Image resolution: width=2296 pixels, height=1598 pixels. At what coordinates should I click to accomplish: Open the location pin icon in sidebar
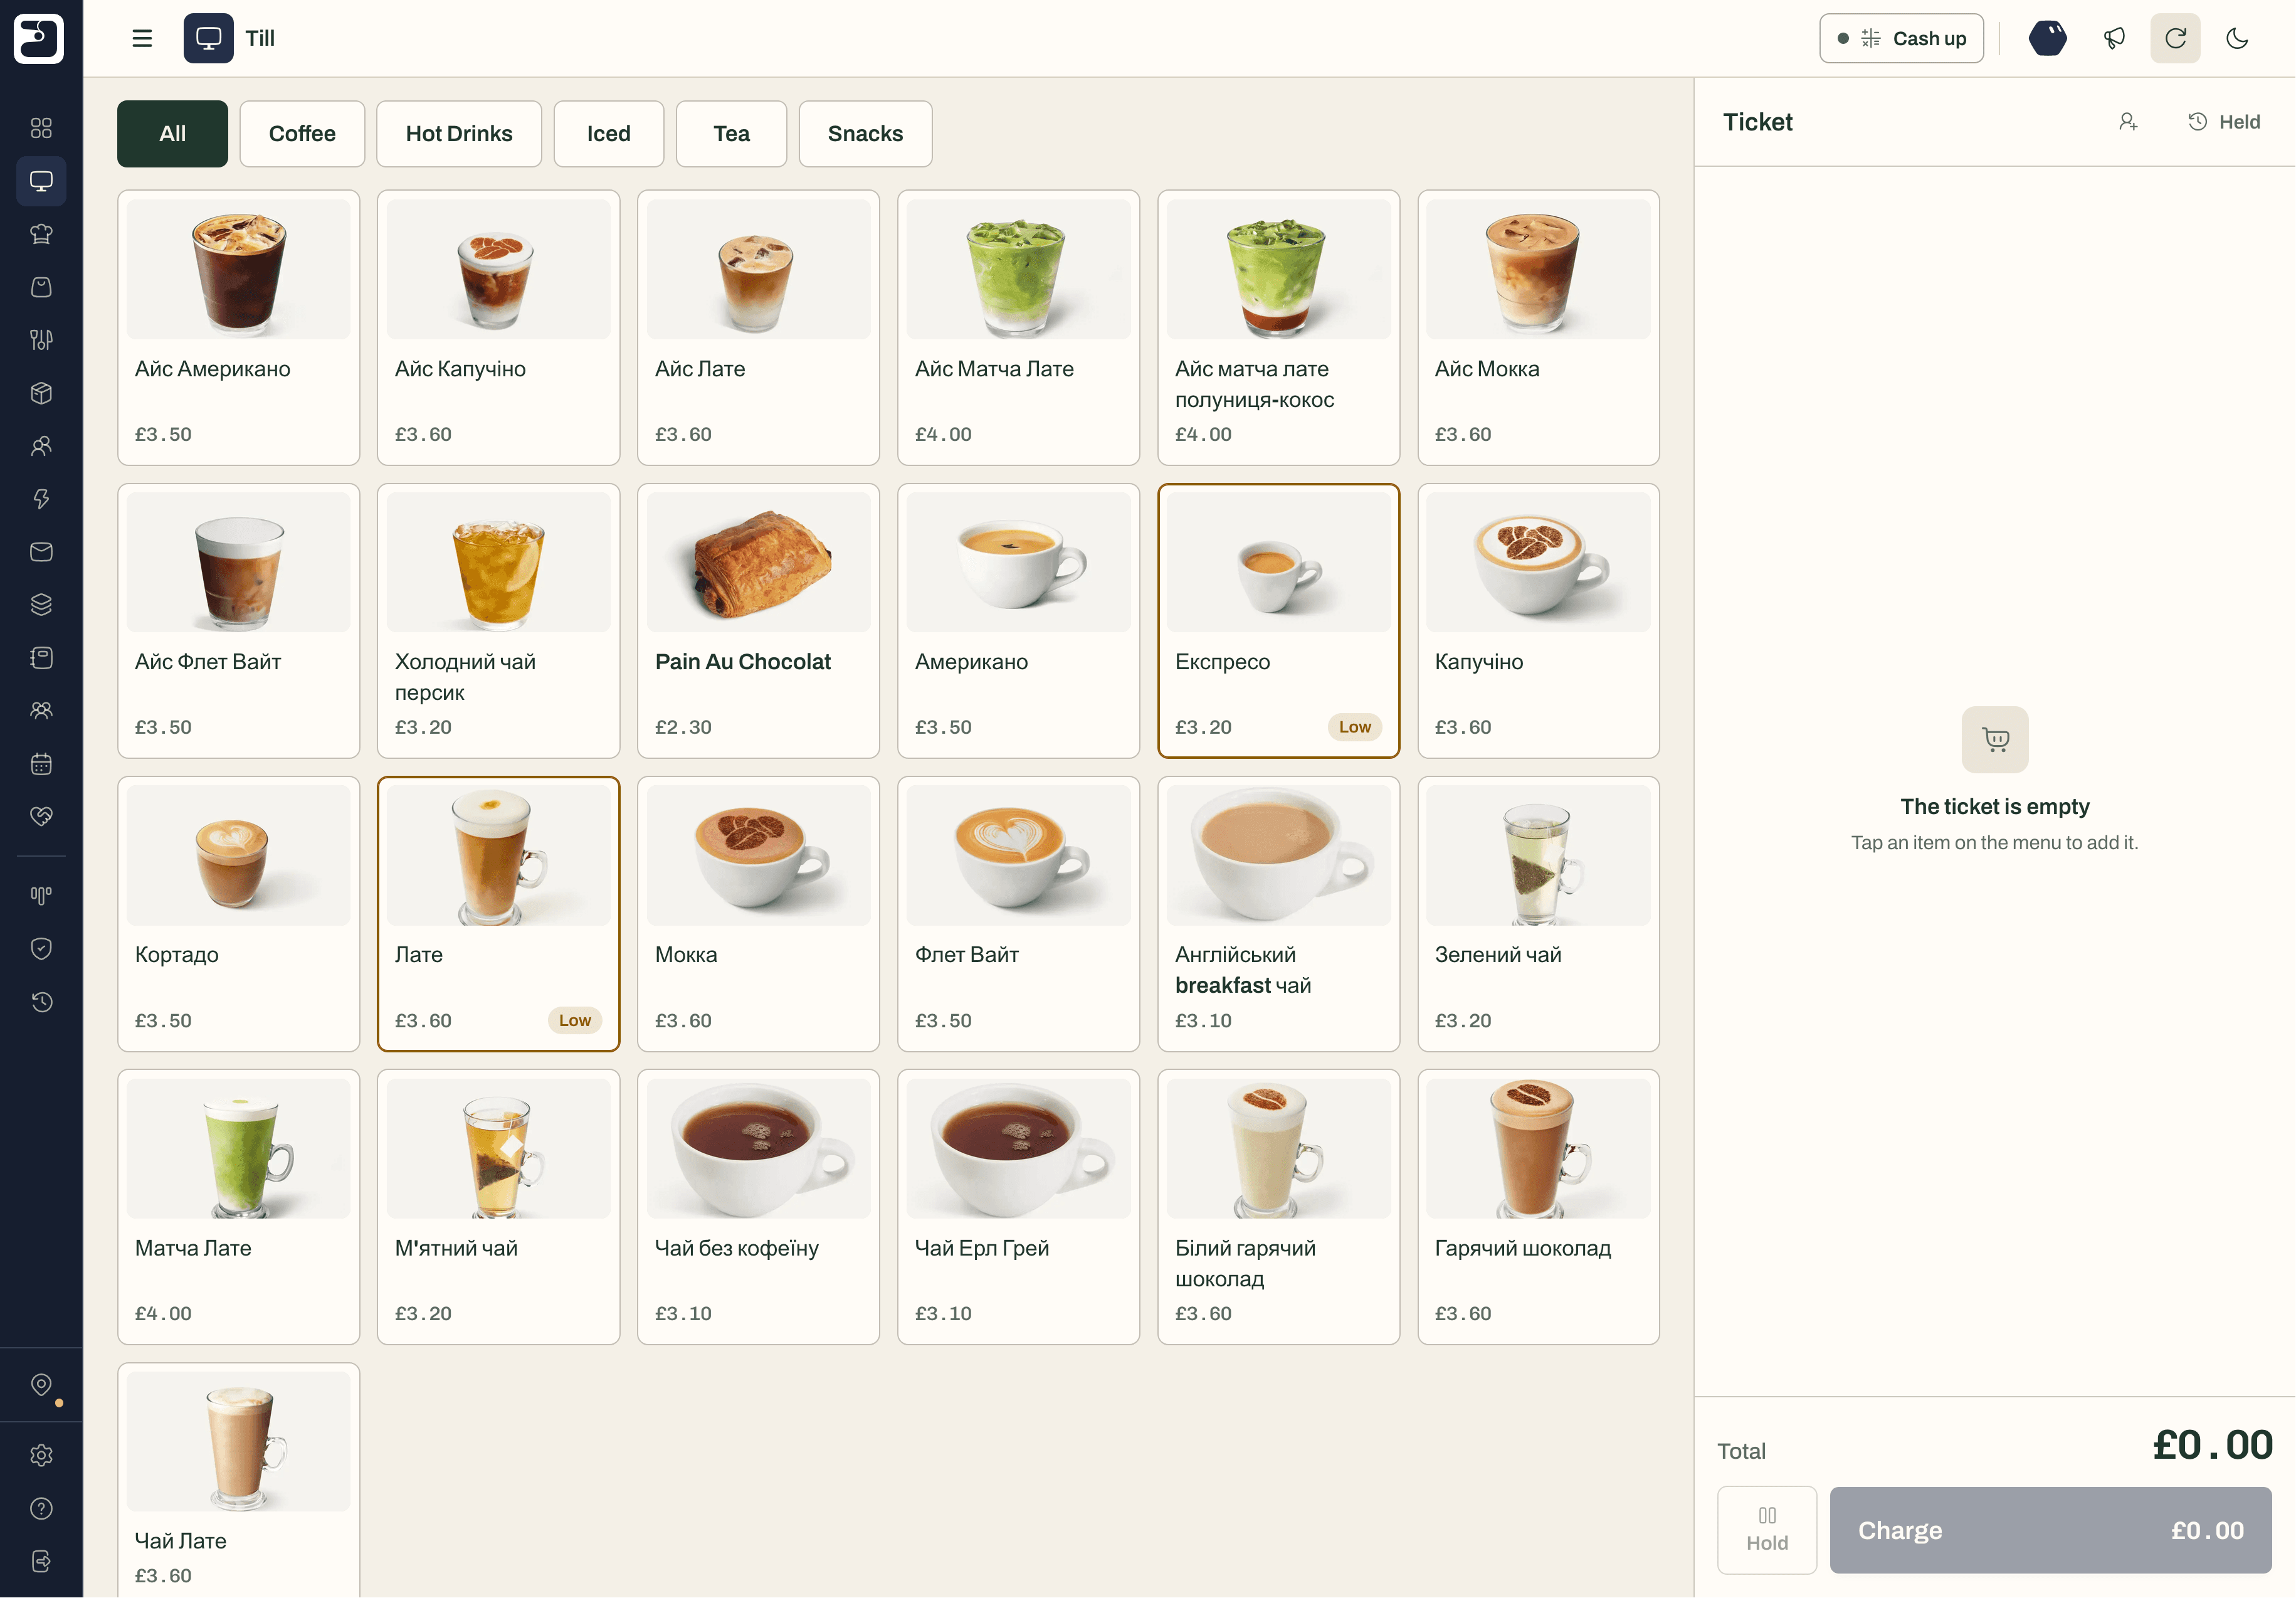[41, 1385]
